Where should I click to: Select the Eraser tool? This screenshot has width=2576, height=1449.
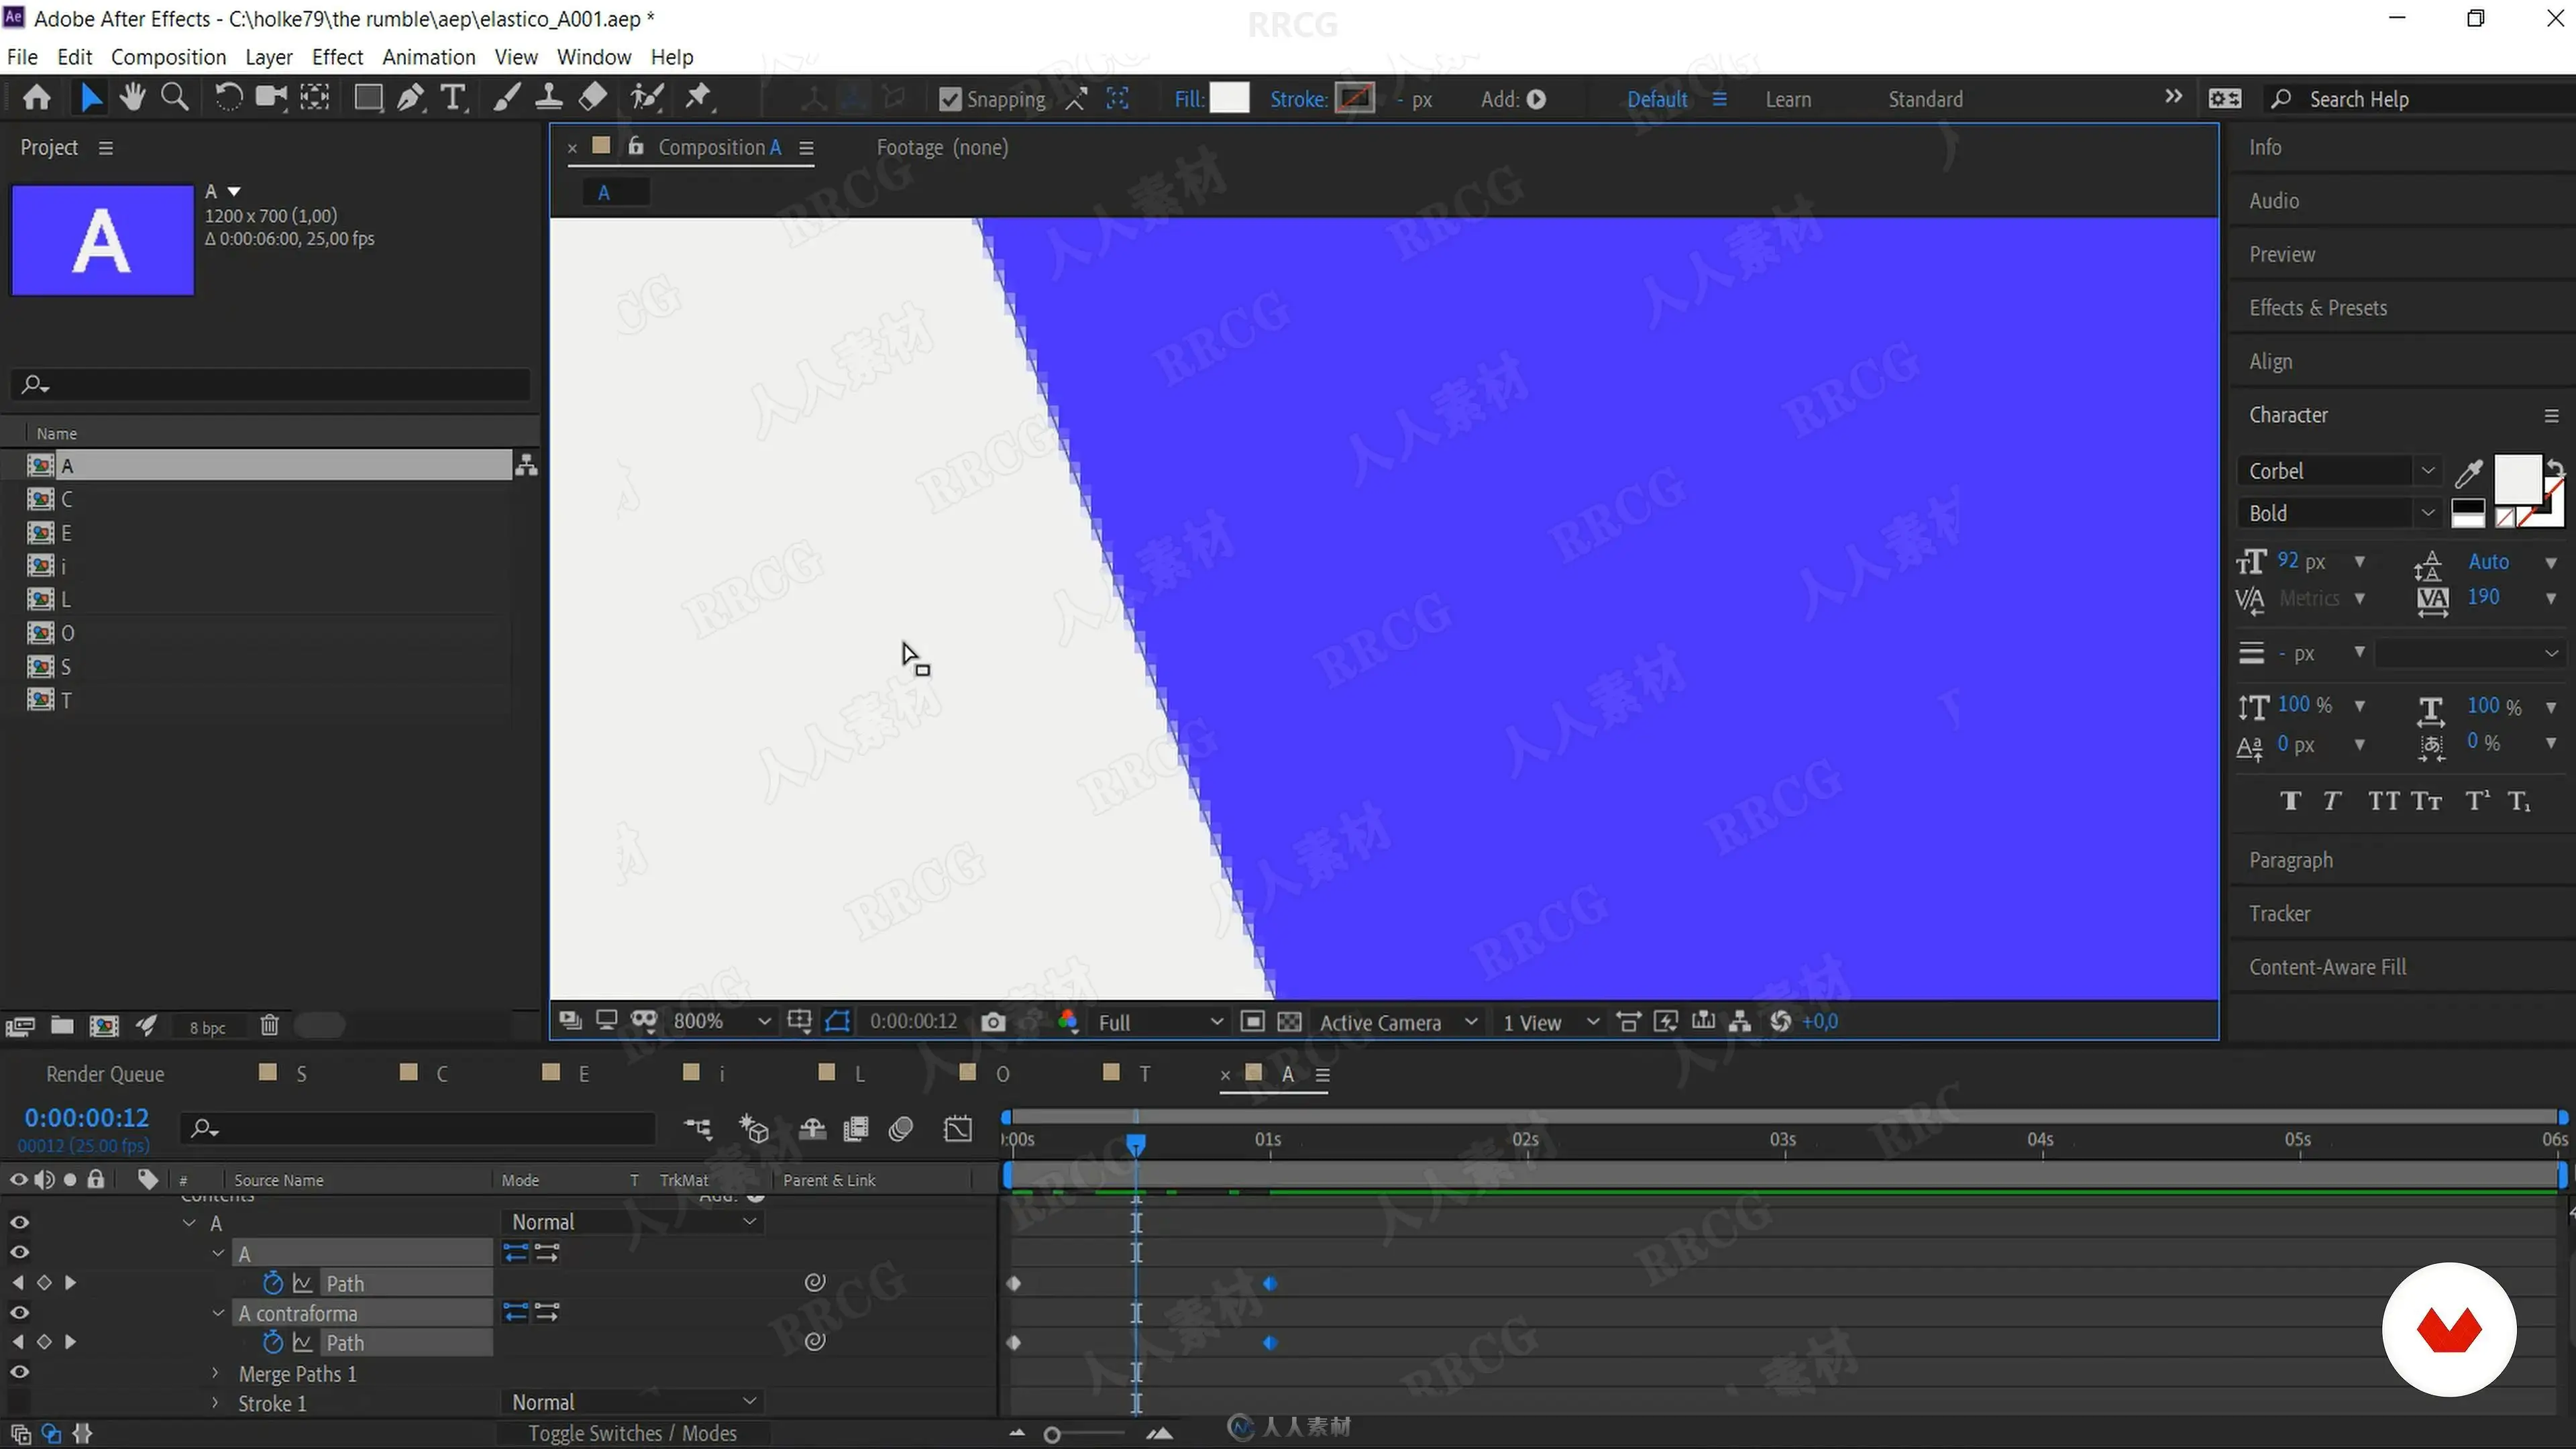click(593, 98)
